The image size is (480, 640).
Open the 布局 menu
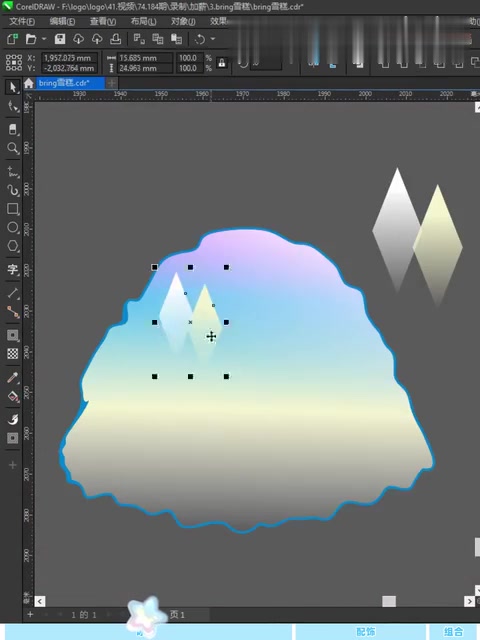tap(143, 21)
